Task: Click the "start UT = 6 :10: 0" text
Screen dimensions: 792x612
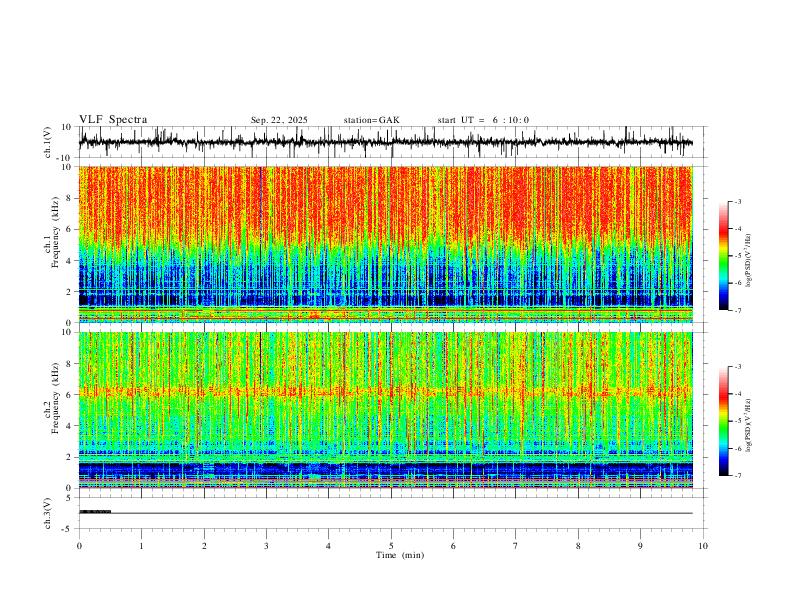Action: click(x=483, y=120)
